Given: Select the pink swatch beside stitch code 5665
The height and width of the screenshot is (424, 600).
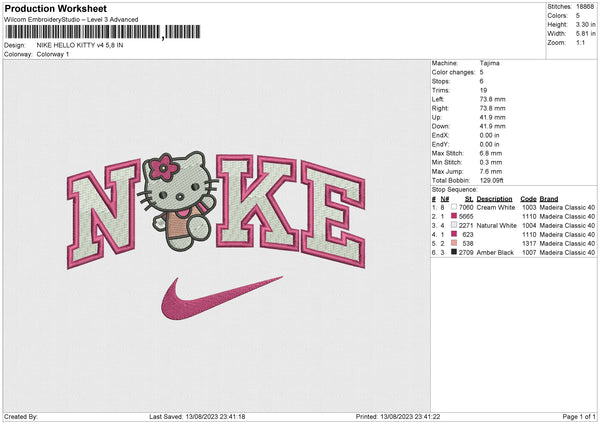Looking at the screenshot, I should click(x=454, y=216).
